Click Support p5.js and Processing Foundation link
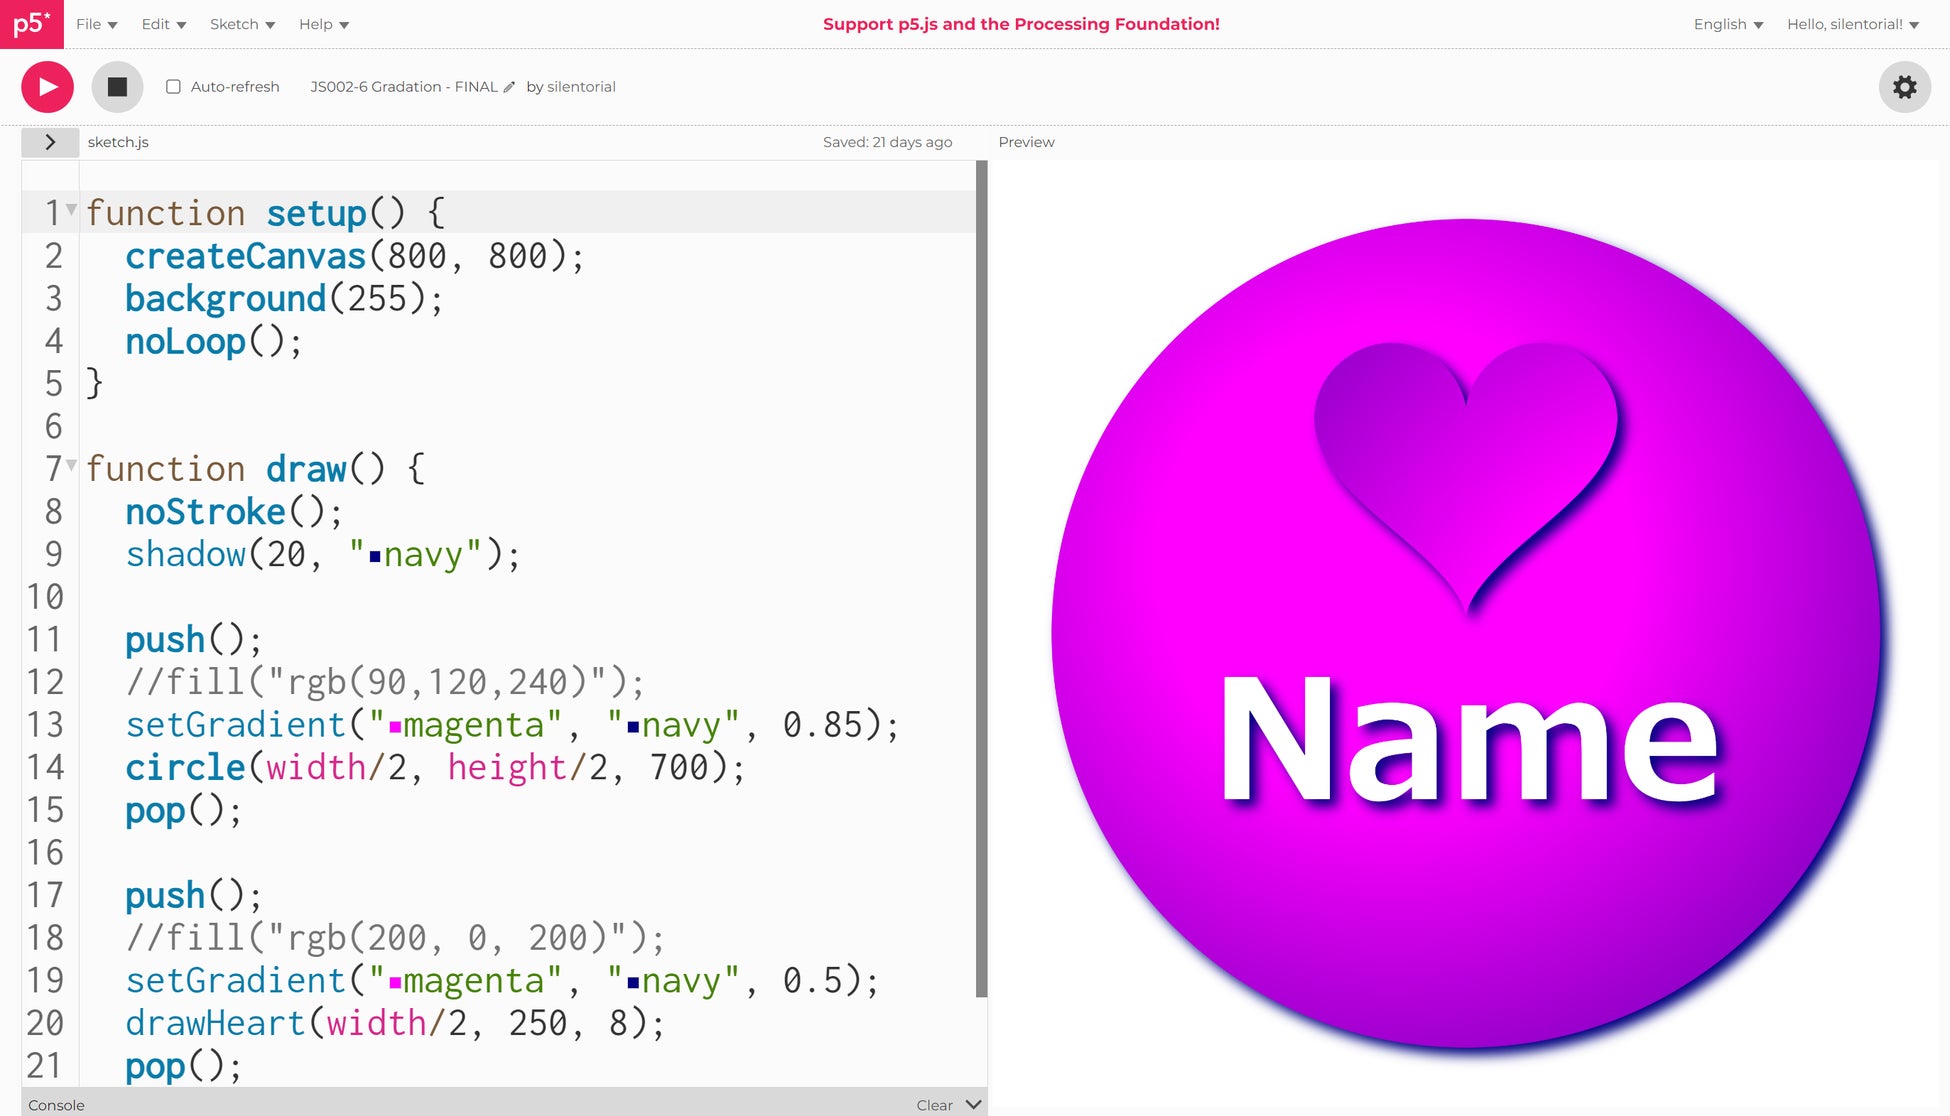Viewport: 1950px width, 1116px height. click(x=1021, y=24)
